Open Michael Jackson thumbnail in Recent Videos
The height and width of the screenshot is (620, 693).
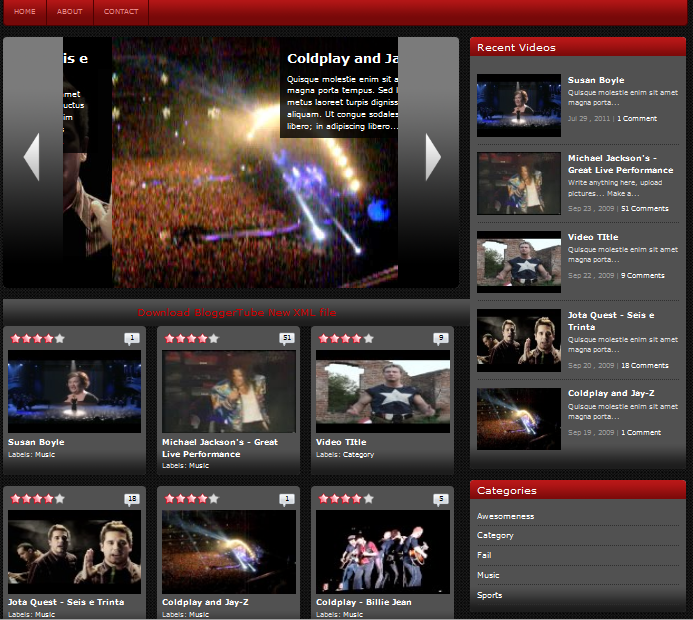[519, 183]
